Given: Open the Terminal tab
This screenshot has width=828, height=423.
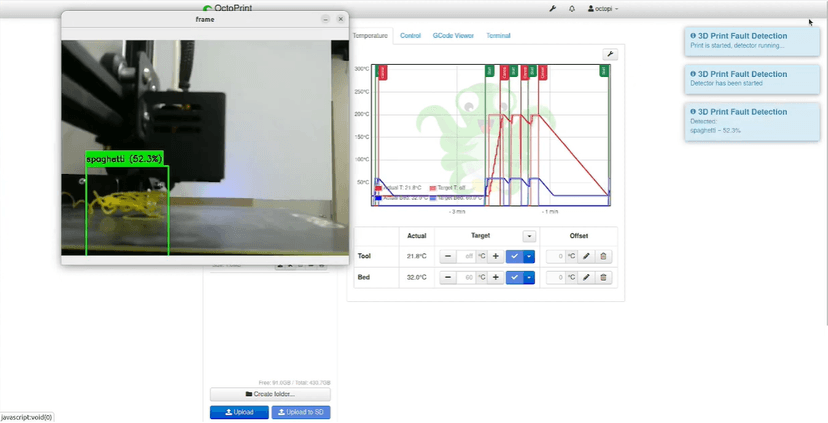Looking at the screenshot, I should click(498, 36).
